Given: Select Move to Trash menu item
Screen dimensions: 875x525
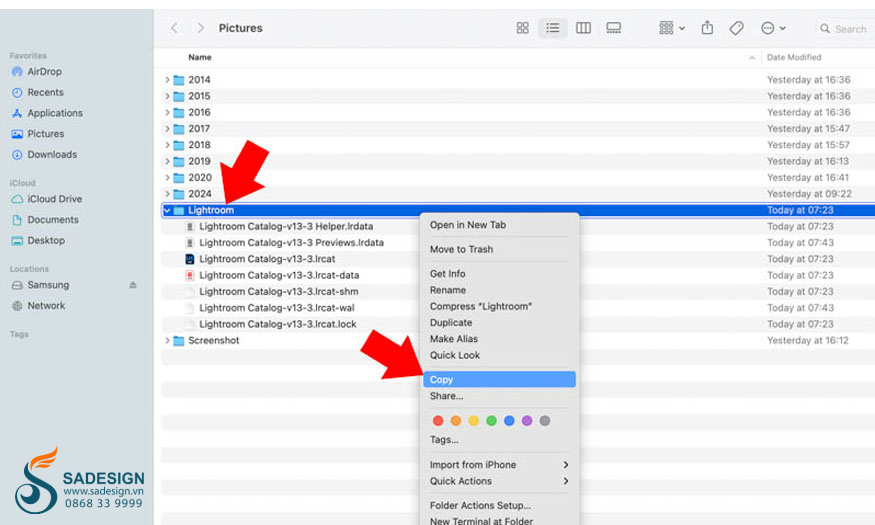Looking at the screenshot, I should pos(461,249).
